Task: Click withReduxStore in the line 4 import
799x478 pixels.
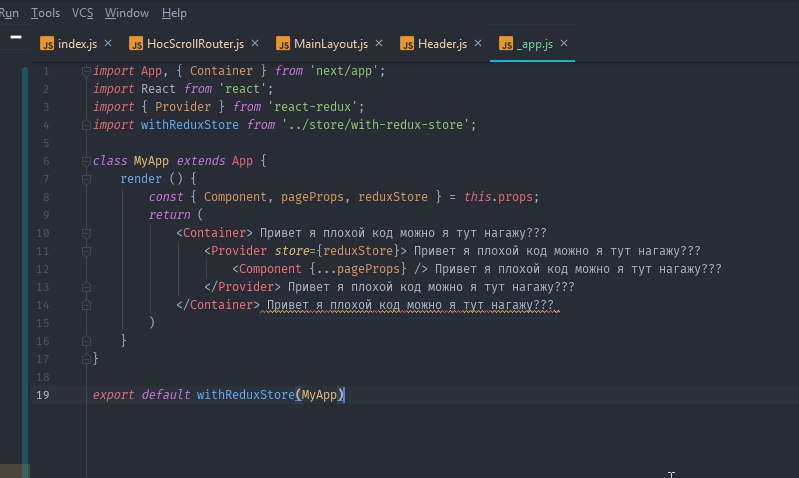Action: pos(190,125)
